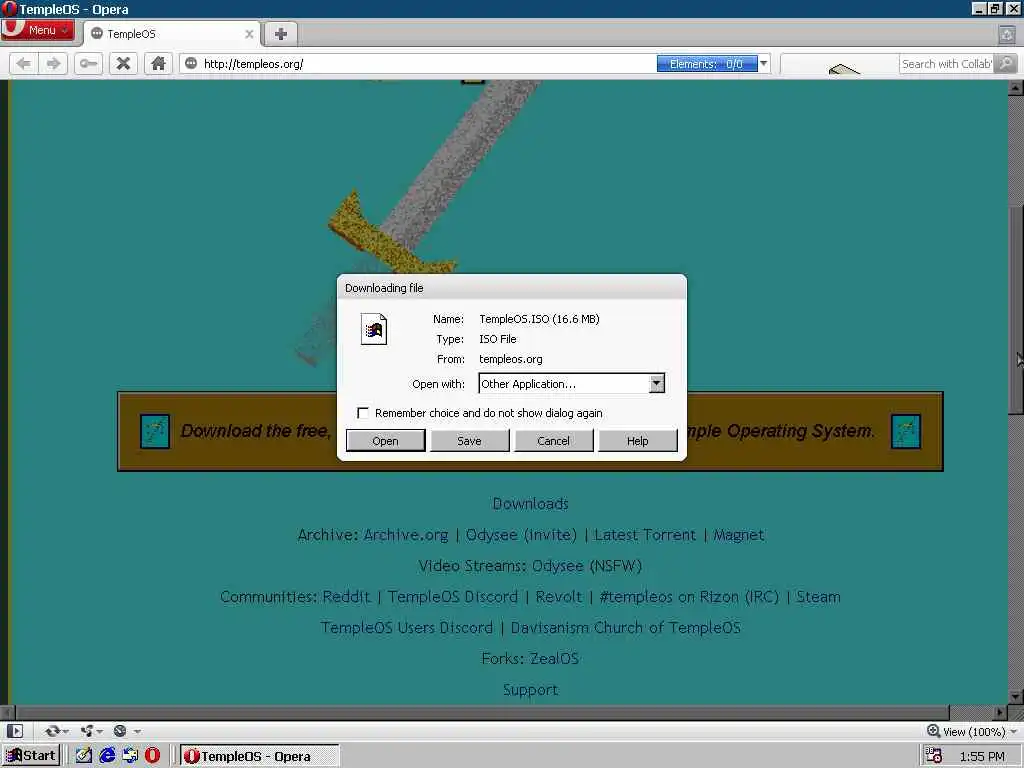Open the closed tabs trash icon
This screenshot has height=768, width=1024.
coord(1007,35)
